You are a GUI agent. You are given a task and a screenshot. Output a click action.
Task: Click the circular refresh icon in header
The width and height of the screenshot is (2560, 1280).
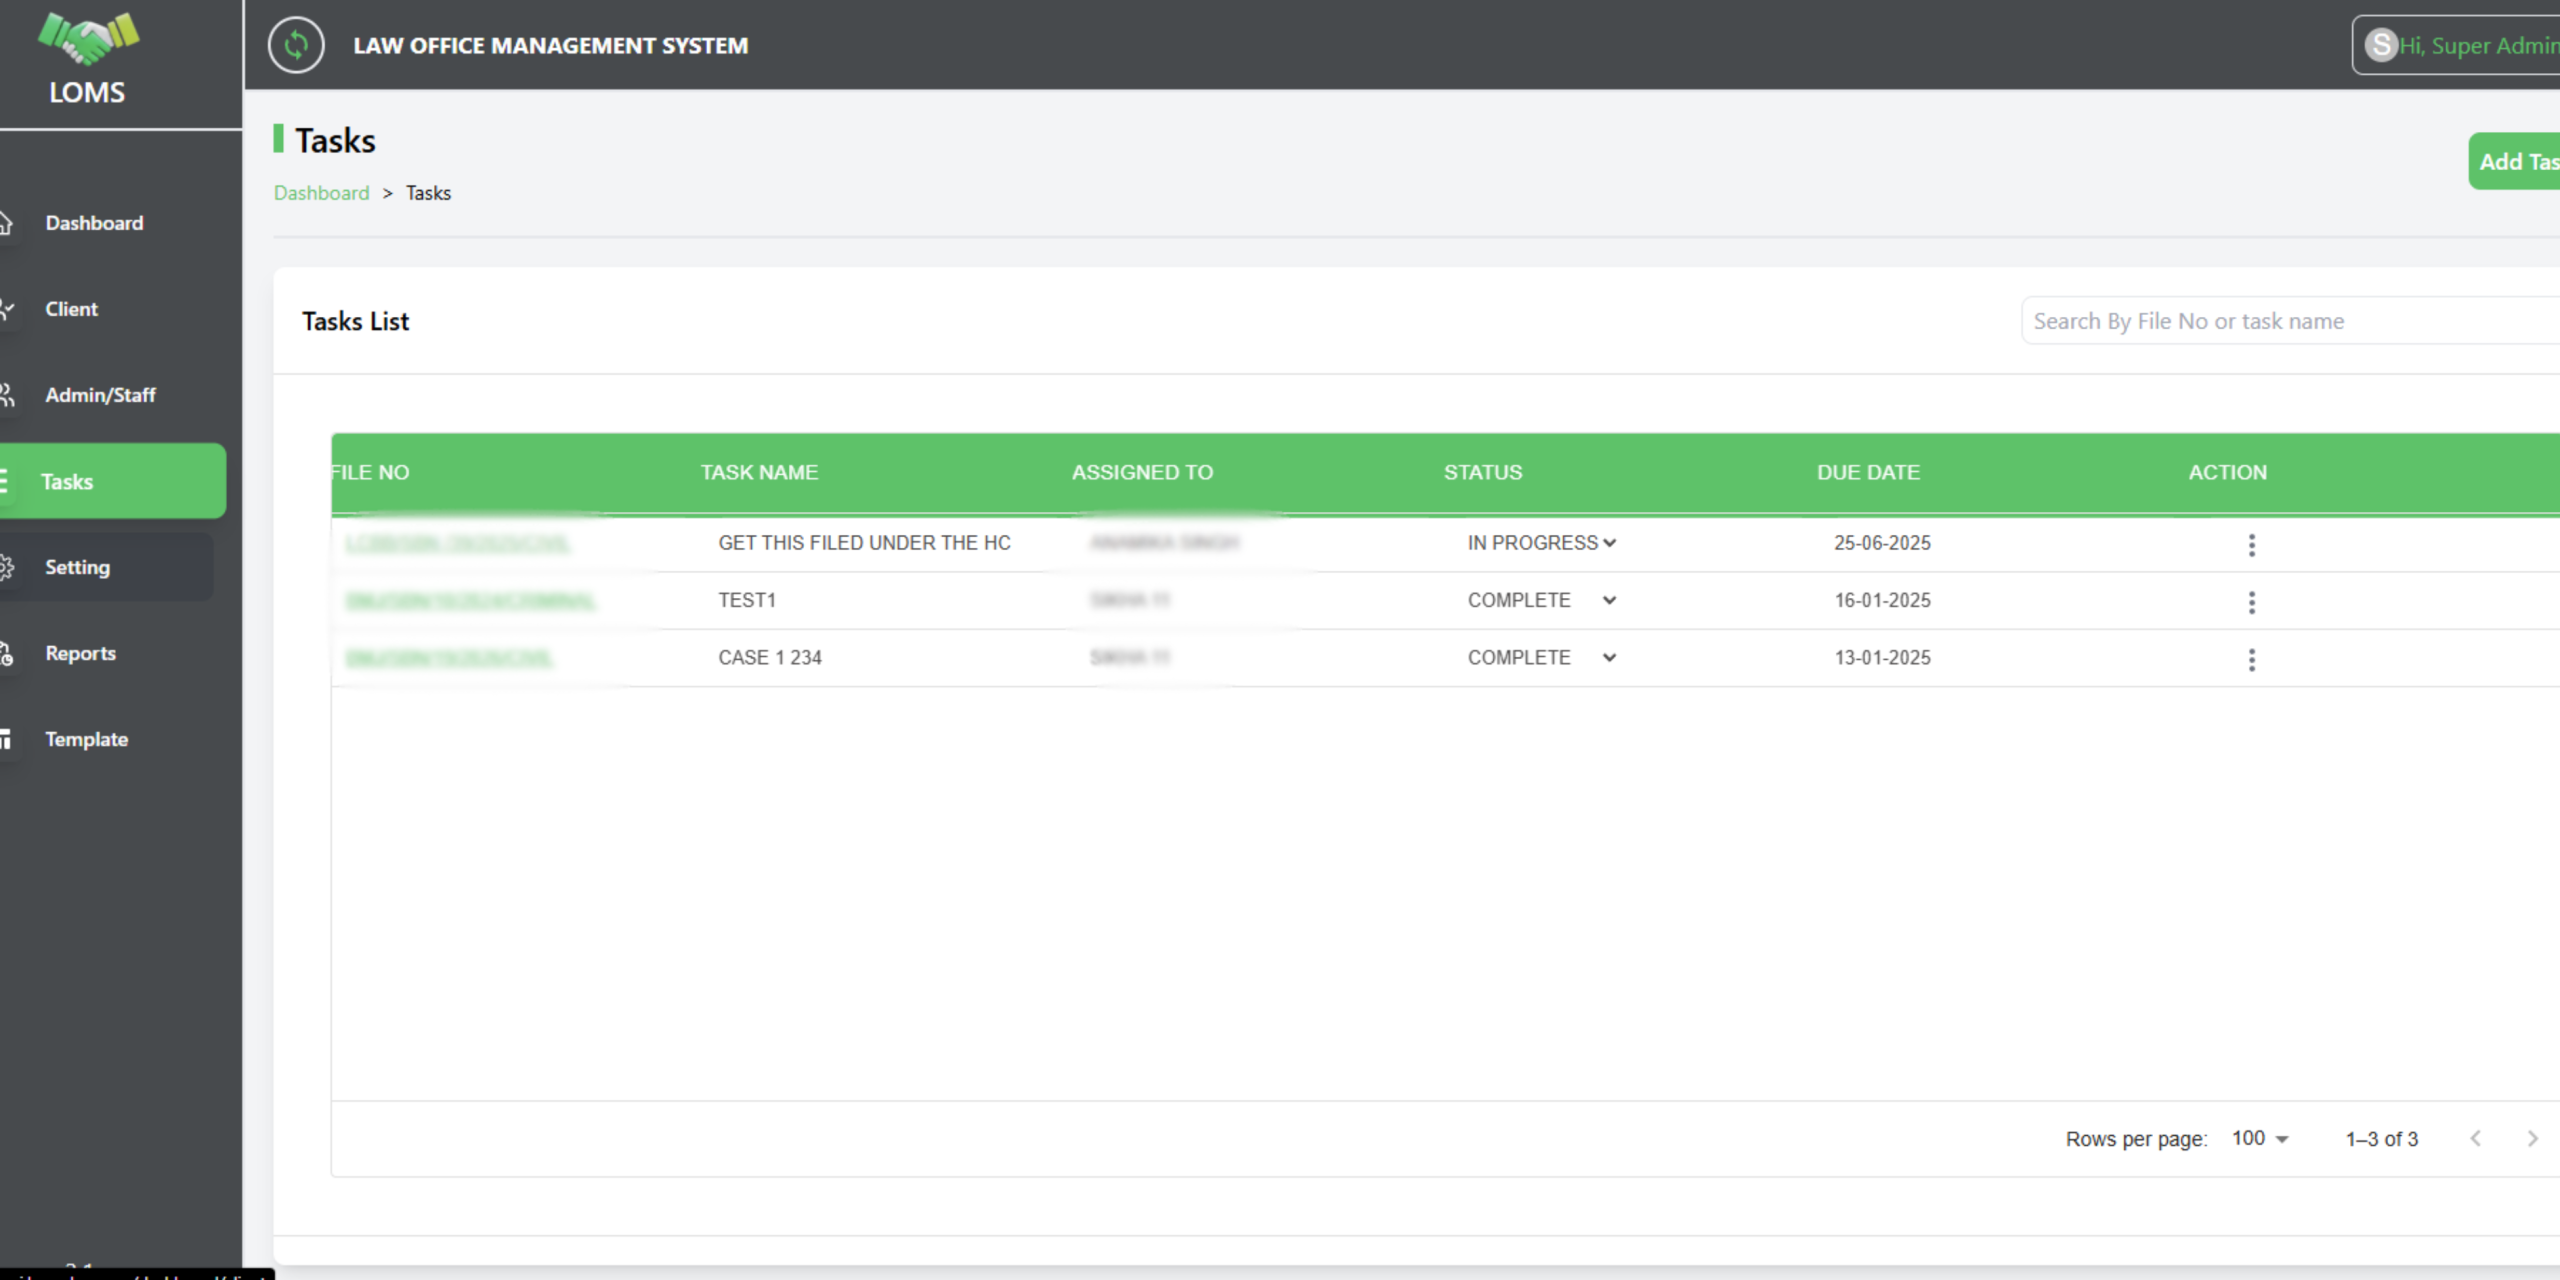click(296, 45)
